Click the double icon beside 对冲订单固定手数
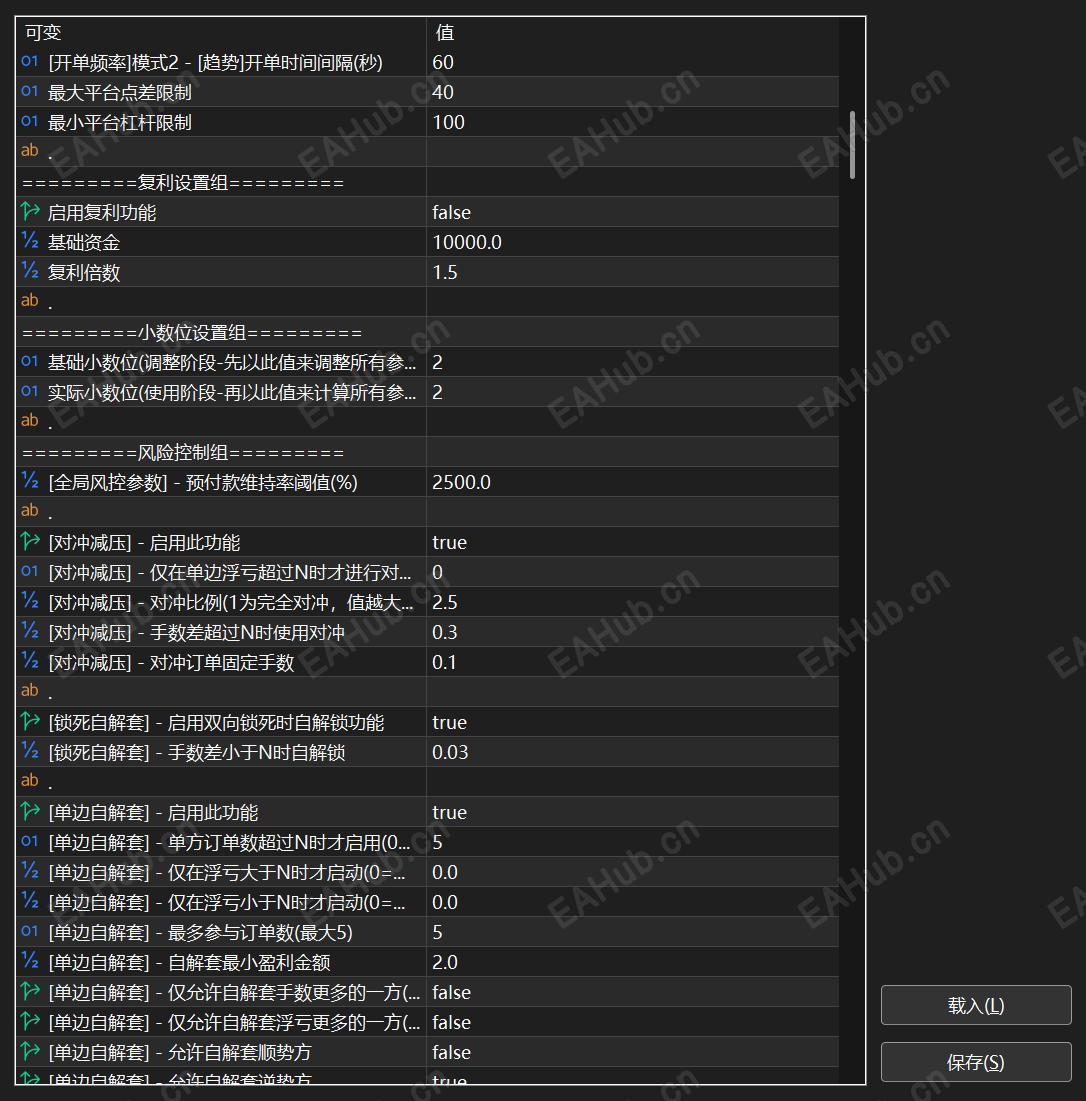This screenshot has width=1086, height=1101. 29,661
